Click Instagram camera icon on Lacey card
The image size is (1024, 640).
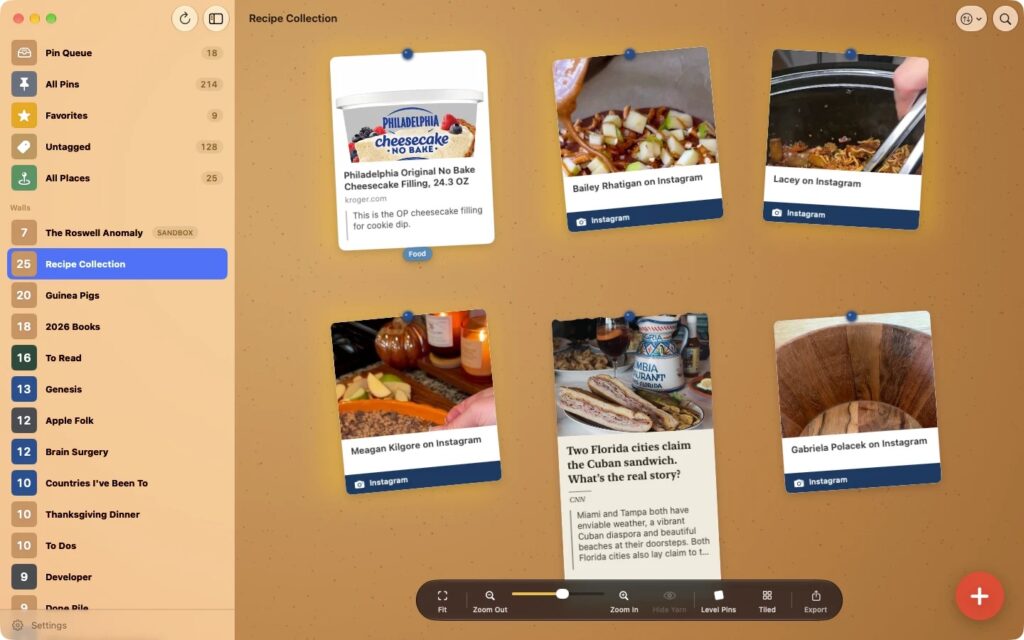point(776,213)
